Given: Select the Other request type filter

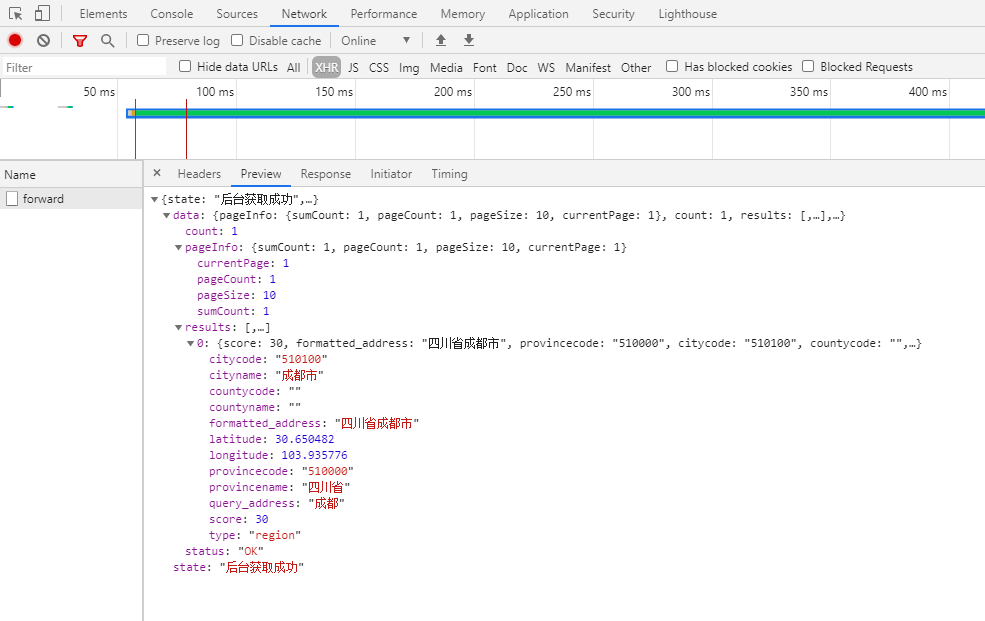Looking at the screenshot, I should pos(636,67).
